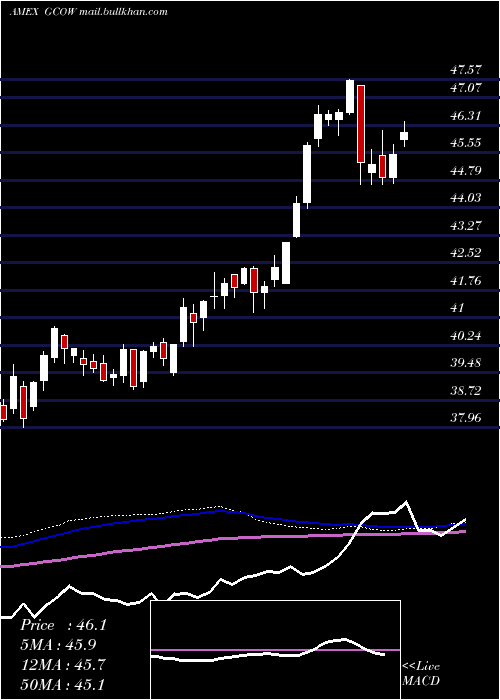
Task: Click the 42.52 price axis label
Action: pyautogui.click(x=466, y=253)
